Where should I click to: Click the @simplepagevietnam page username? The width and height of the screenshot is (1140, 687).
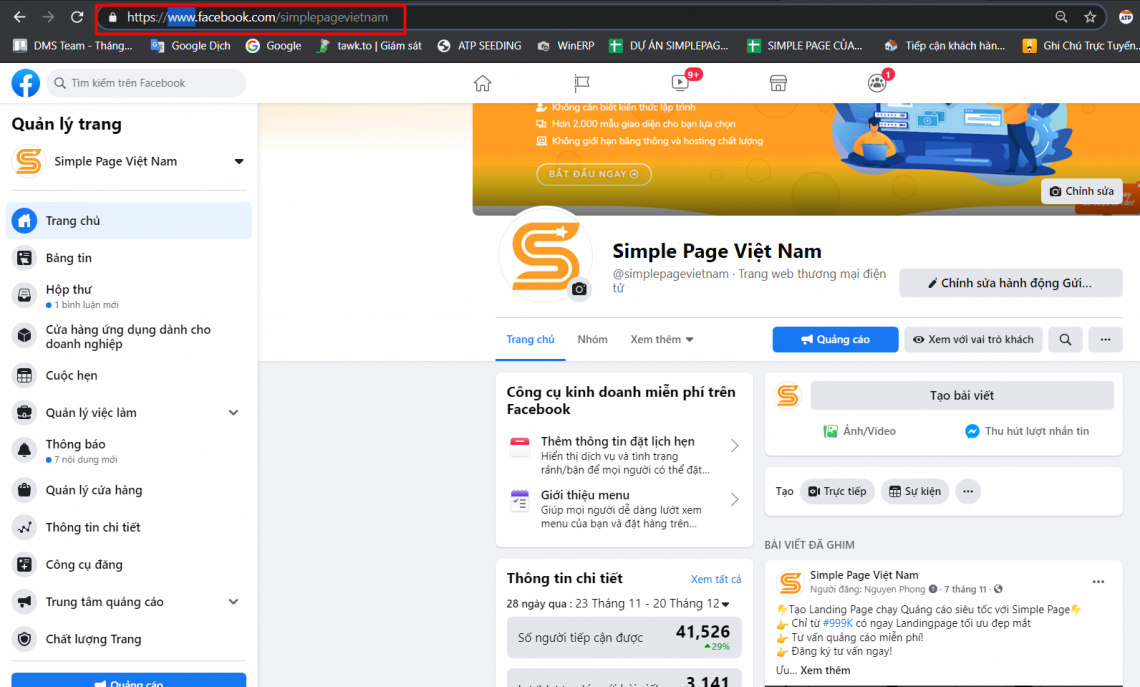(670, 274)
